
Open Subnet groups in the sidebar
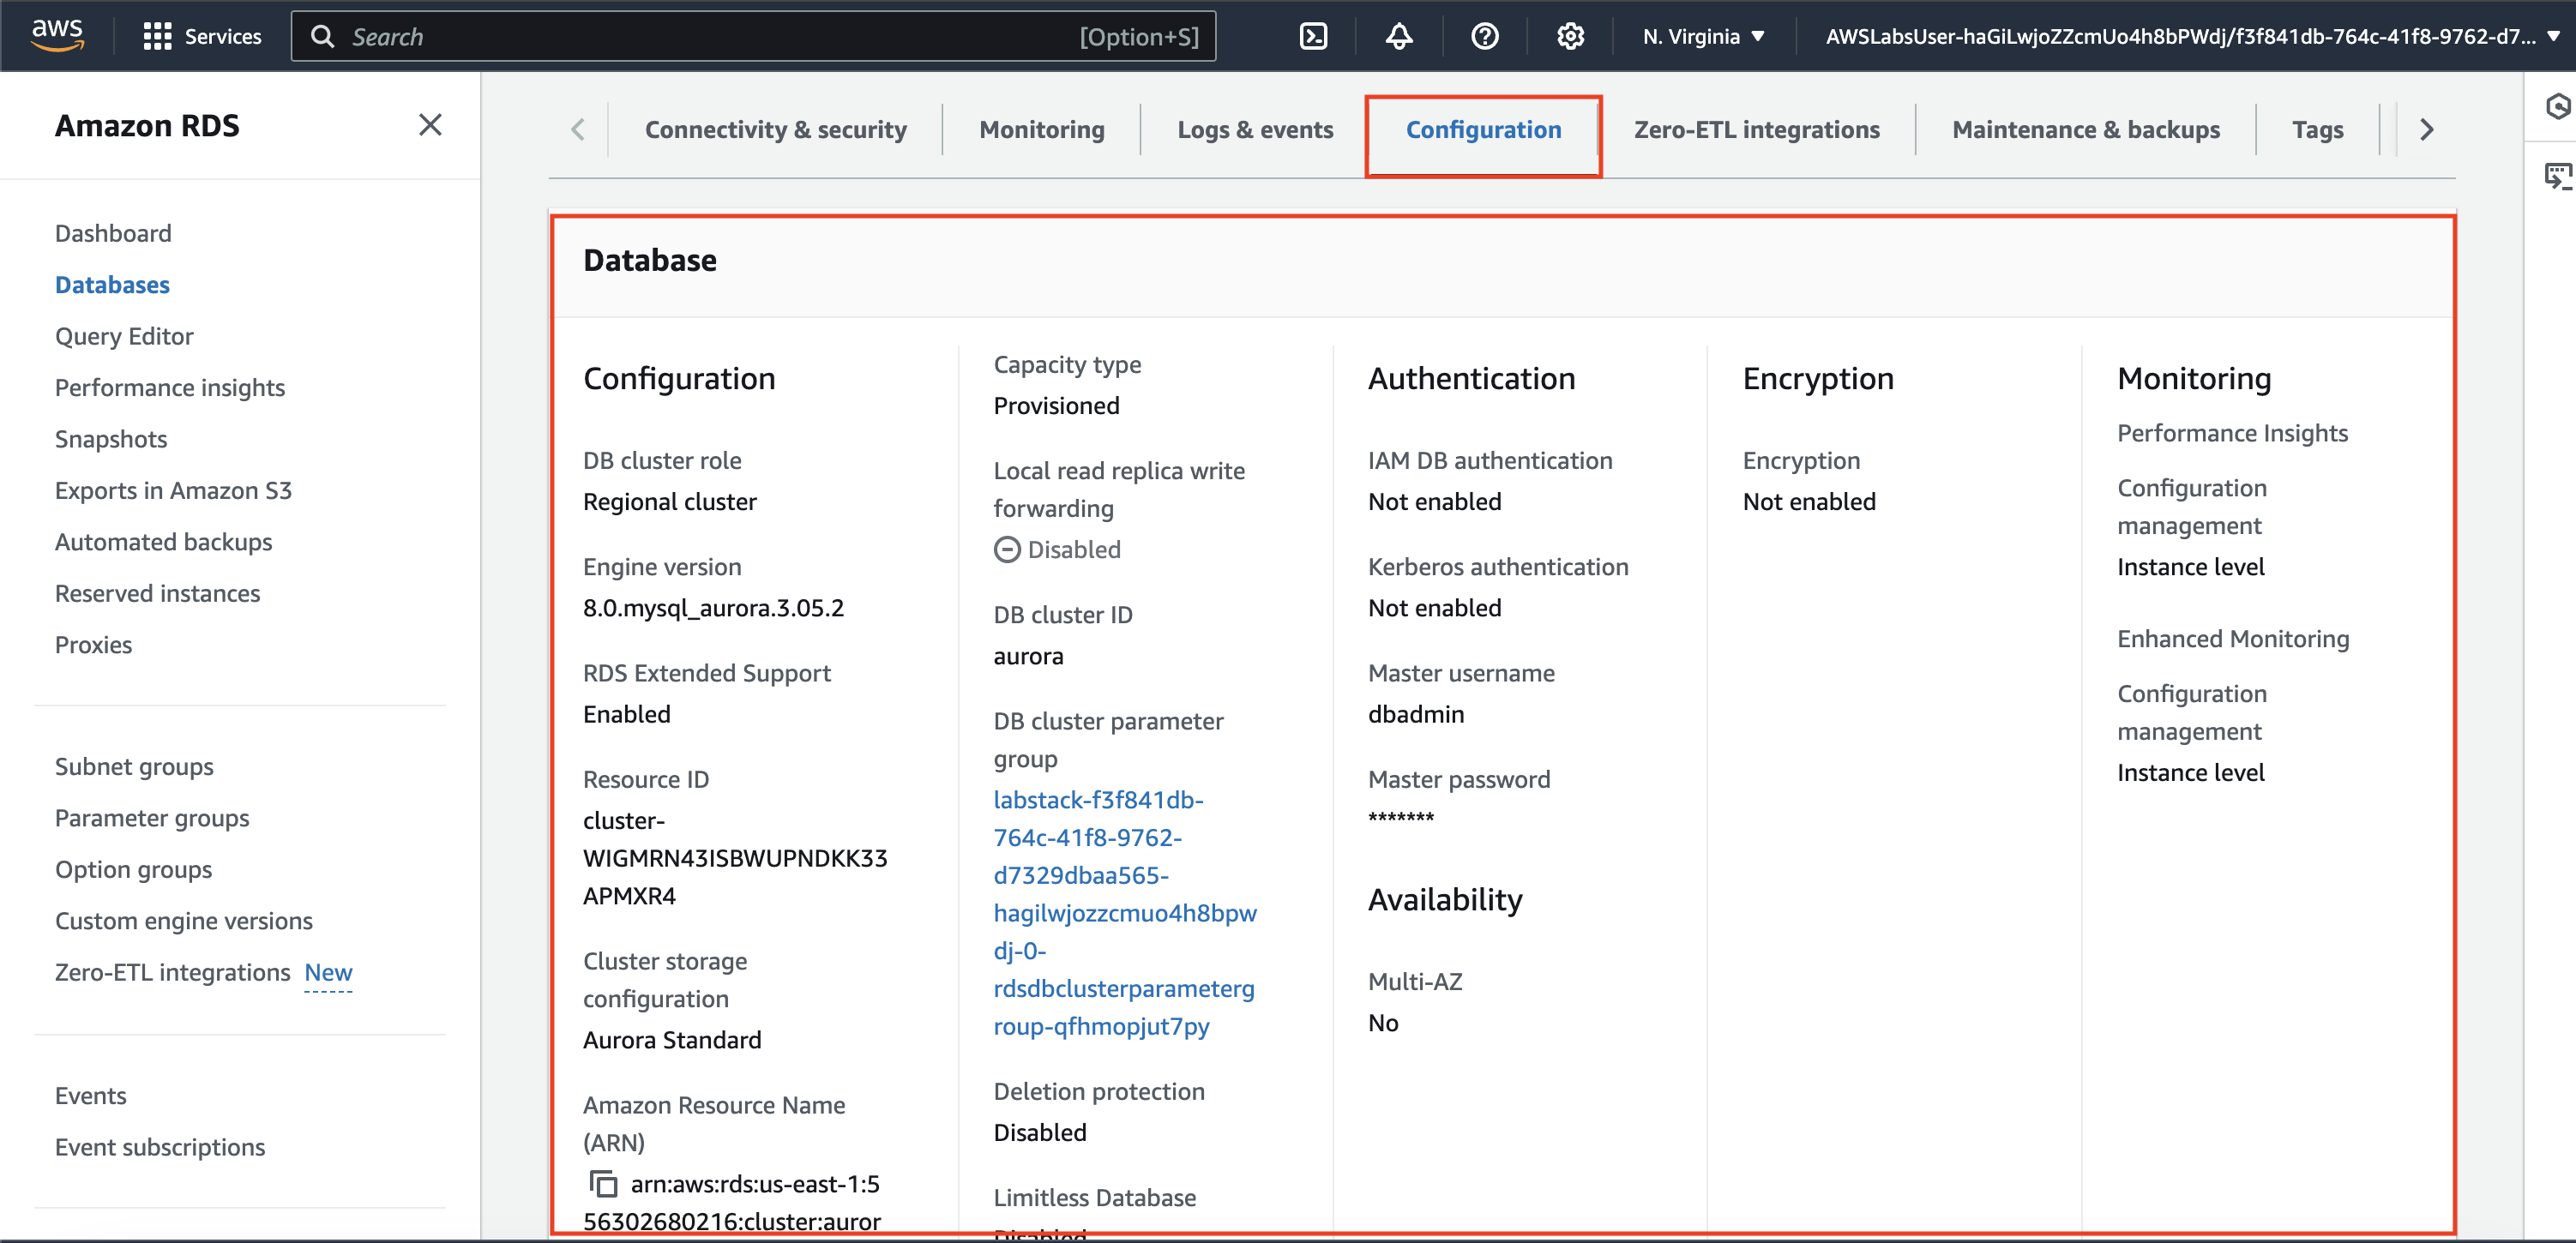tap(134, 767)
